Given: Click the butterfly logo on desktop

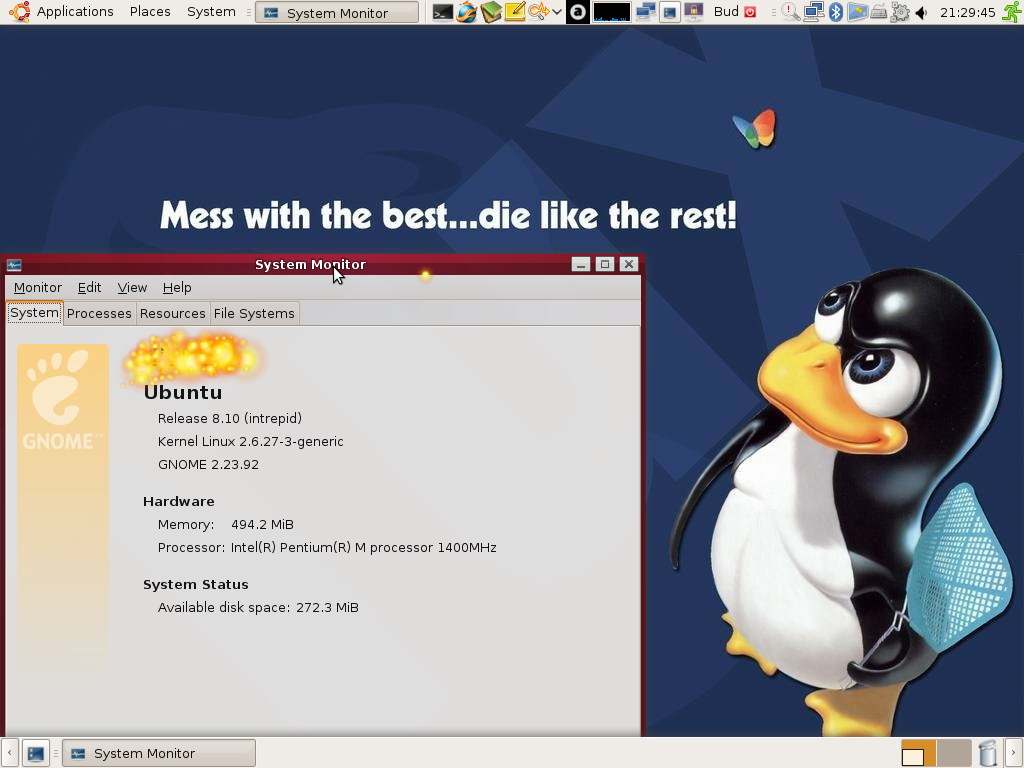Looking at the screenshot, I should pyautogui.click(x=754, y=129).
